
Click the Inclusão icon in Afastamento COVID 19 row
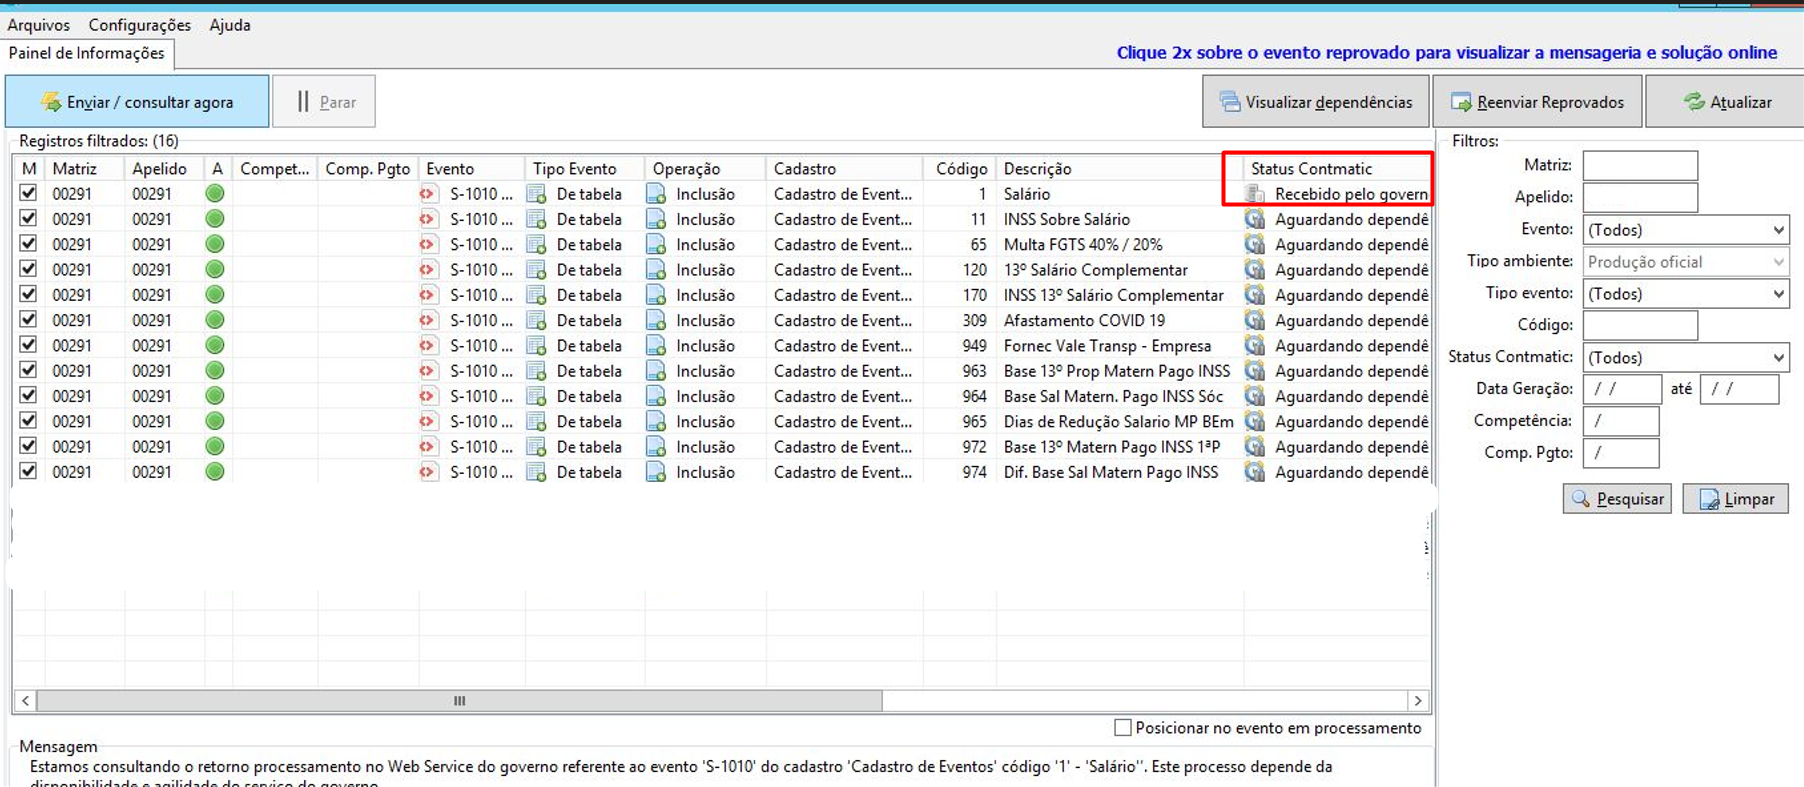(x=656, y=320)
